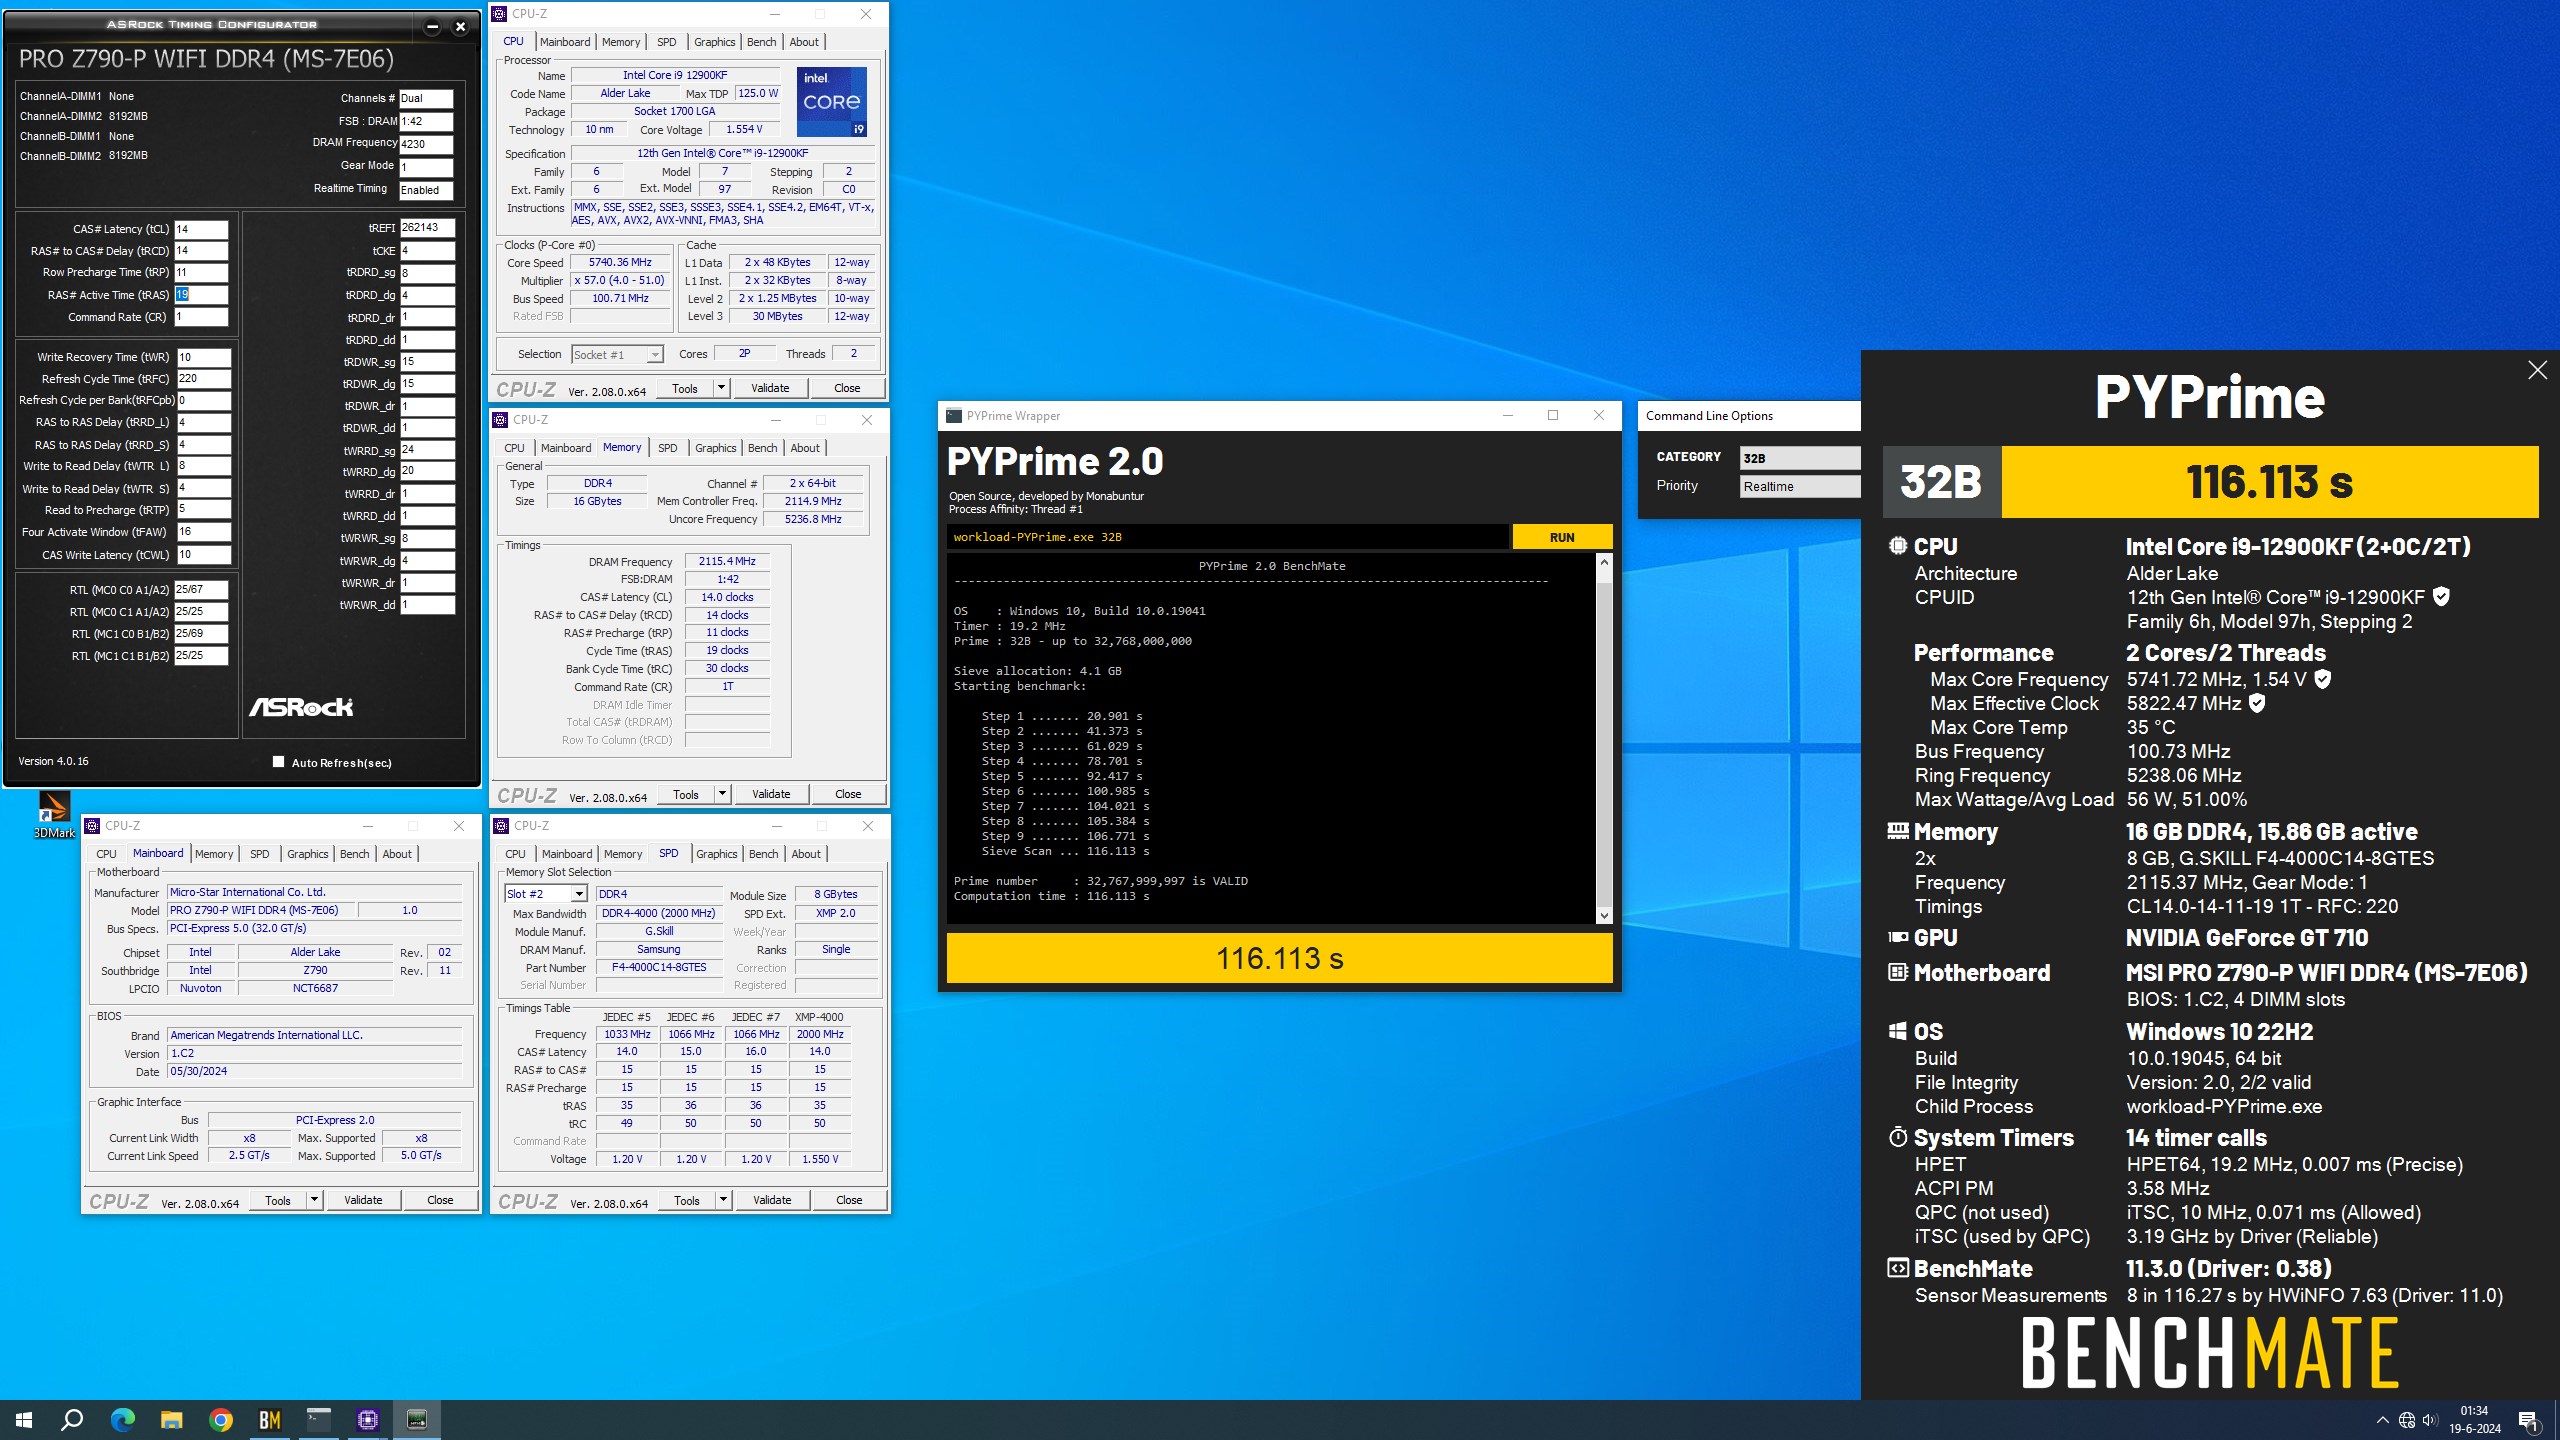Click Validate in CPU-Z SPD window
Viewport: 2560px width, 1440px height.
click(x=772, y=1200)
